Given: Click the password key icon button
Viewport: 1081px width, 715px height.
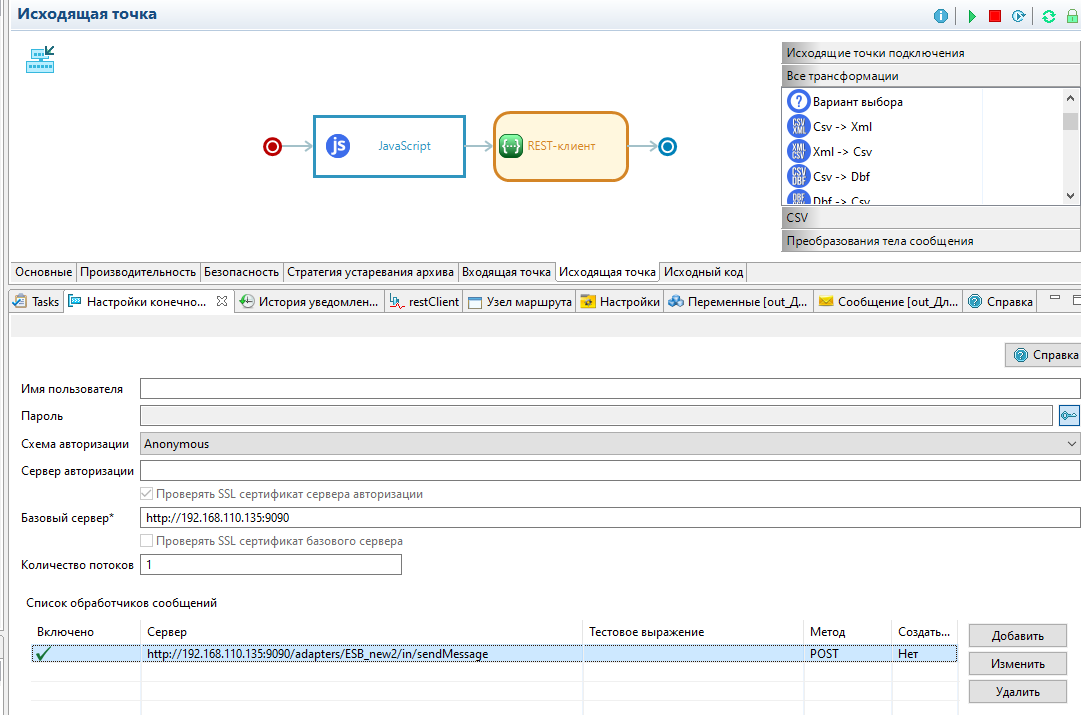Looking at the screenshot, I should tap(1069, 416).
